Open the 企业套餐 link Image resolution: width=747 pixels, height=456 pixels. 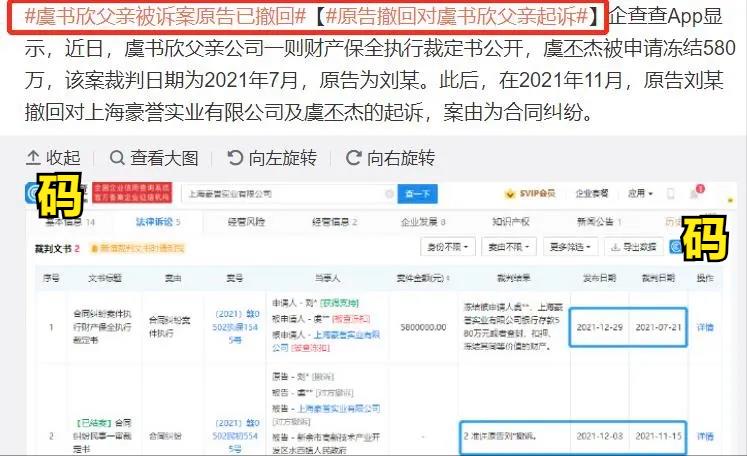(592, 193)
